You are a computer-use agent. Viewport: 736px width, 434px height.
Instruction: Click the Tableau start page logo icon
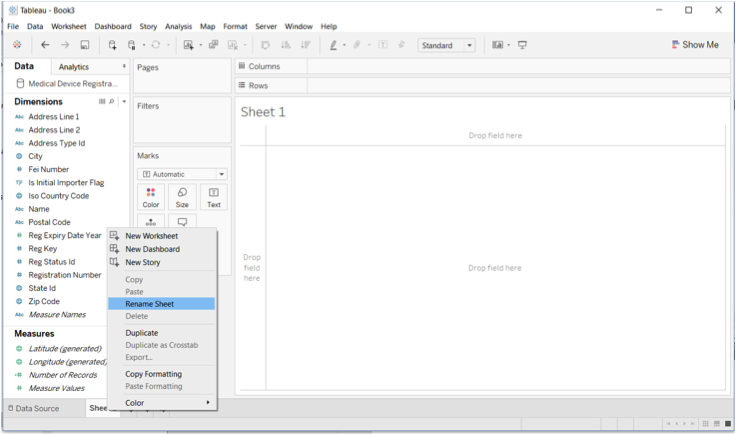17,45
